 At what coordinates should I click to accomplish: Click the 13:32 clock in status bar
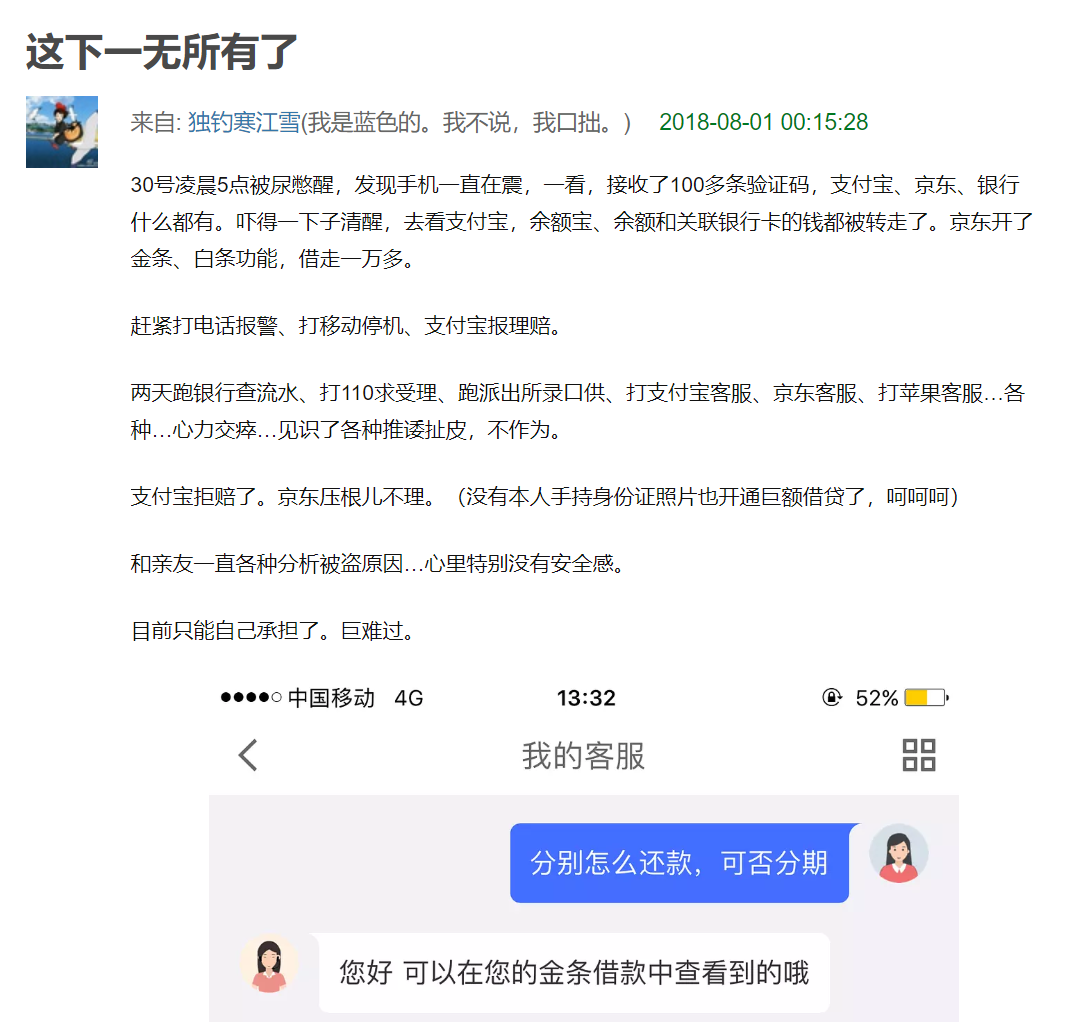[586, 698]
